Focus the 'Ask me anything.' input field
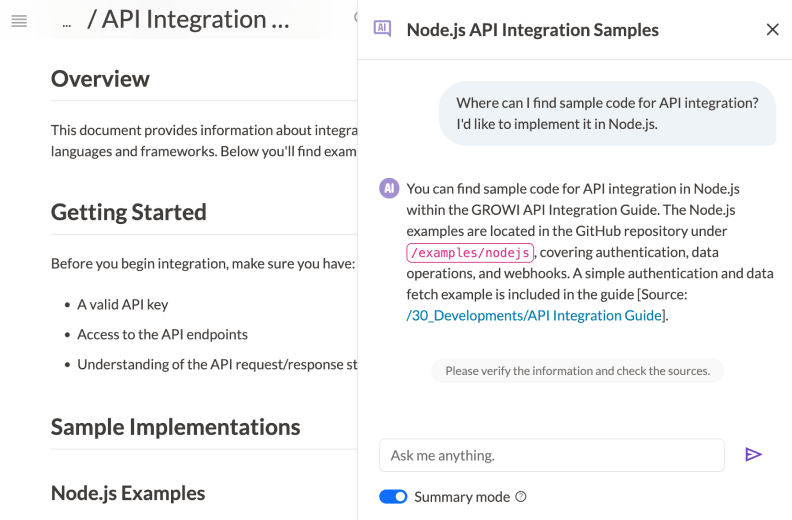The width and height of the screenshot is (792, 520). click(552, 455)
